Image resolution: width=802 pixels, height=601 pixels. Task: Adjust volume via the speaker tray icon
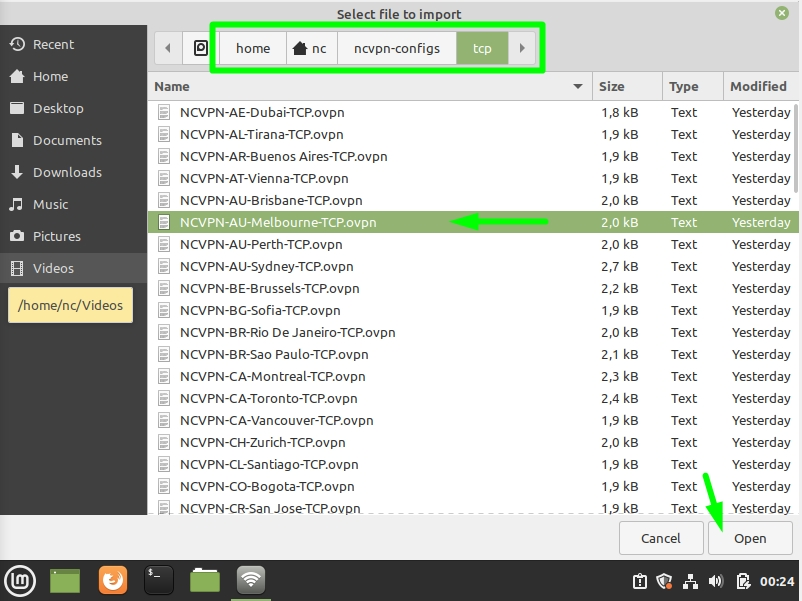click(x=716, y=580)
